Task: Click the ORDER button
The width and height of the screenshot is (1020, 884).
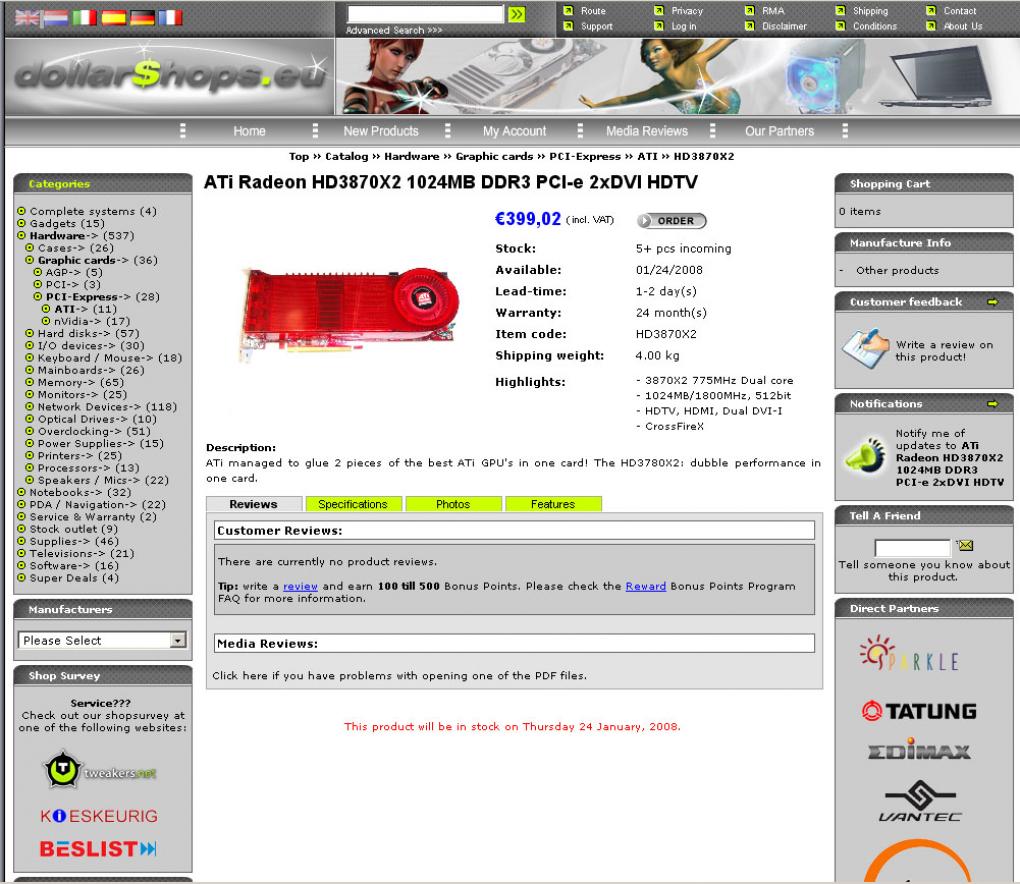Action: pyautogui.click(x=671, y=221)
